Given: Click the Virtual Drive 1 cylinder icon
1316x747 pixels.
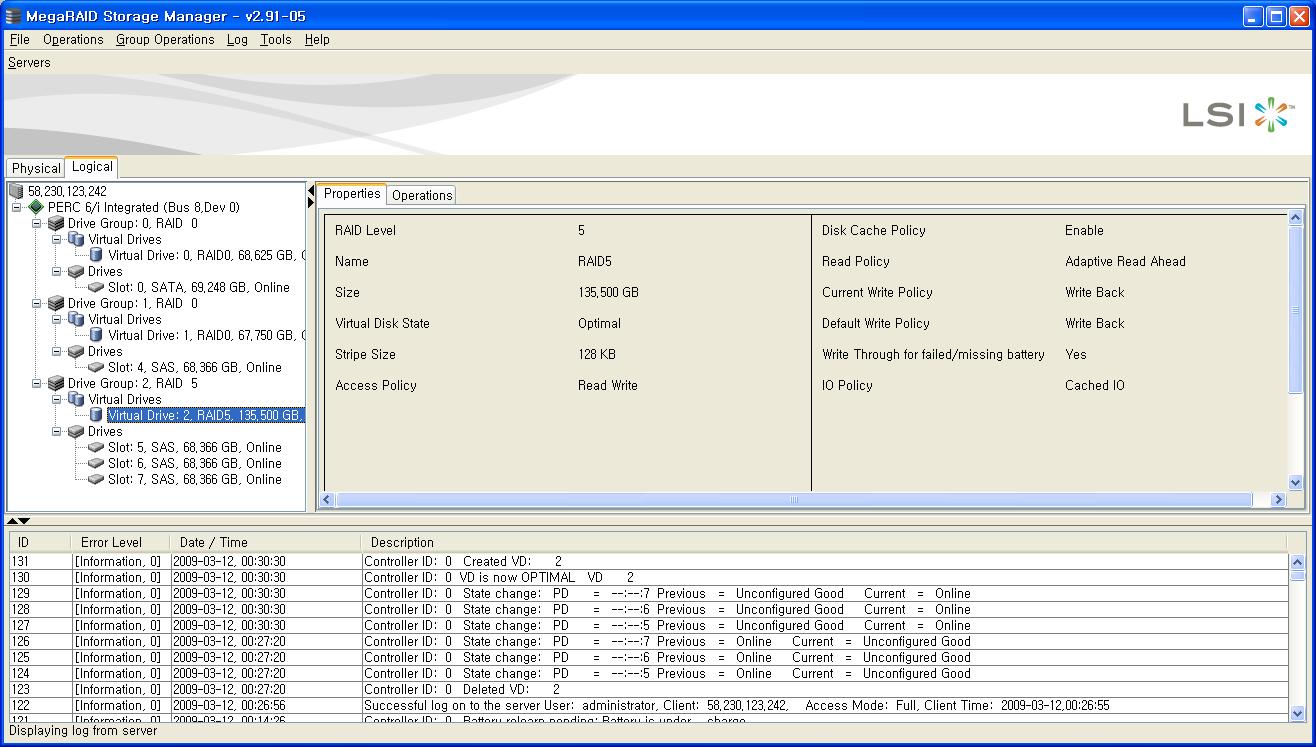Looking at the screenshot, I should point(96,335).
